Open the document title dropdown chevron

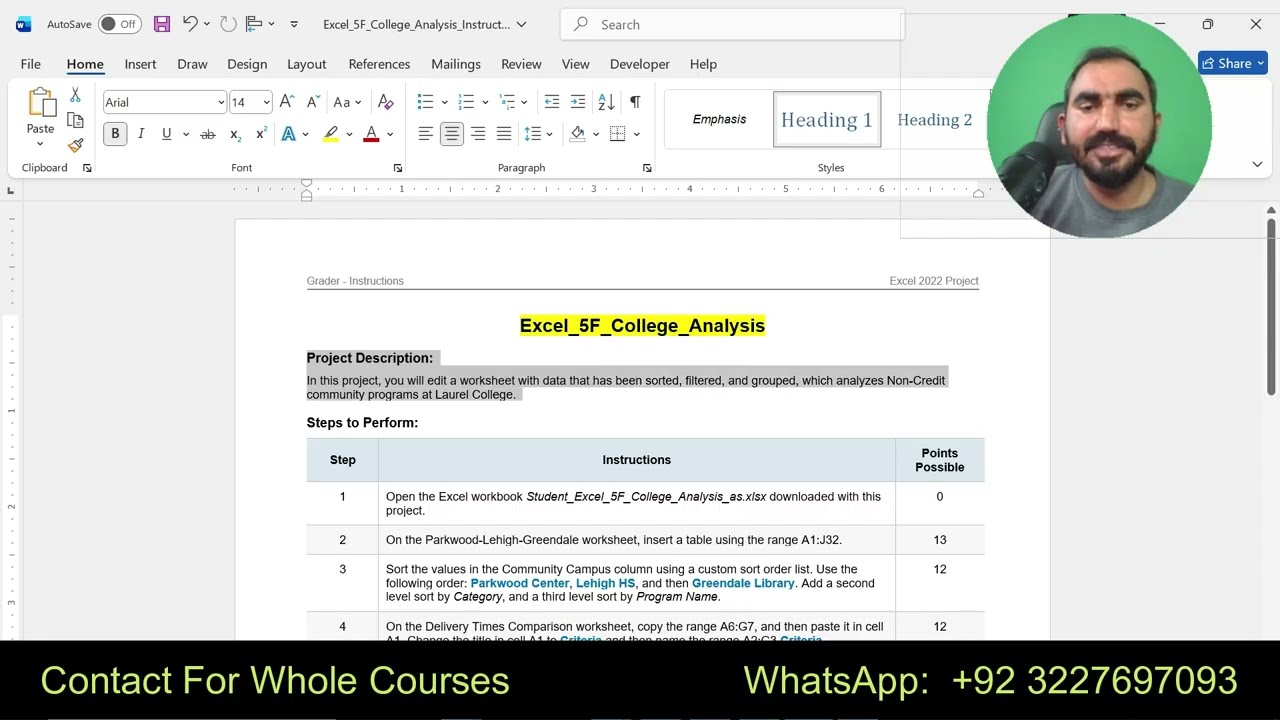coord(521,24)
